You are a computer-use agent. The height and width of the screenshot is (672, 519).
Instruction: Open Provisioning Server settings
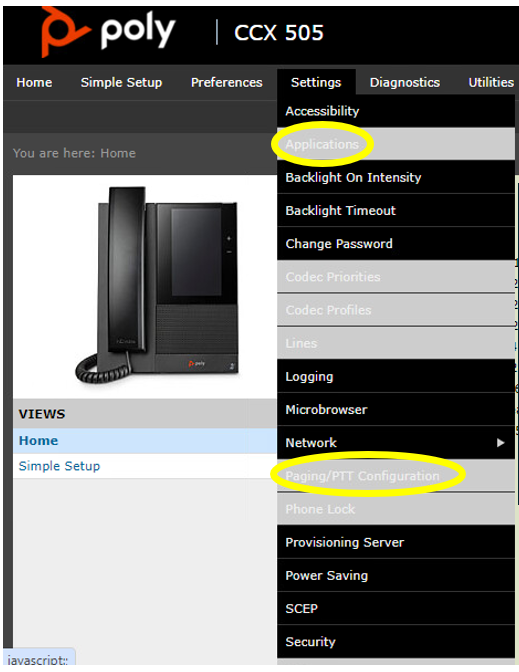point(396,542)
